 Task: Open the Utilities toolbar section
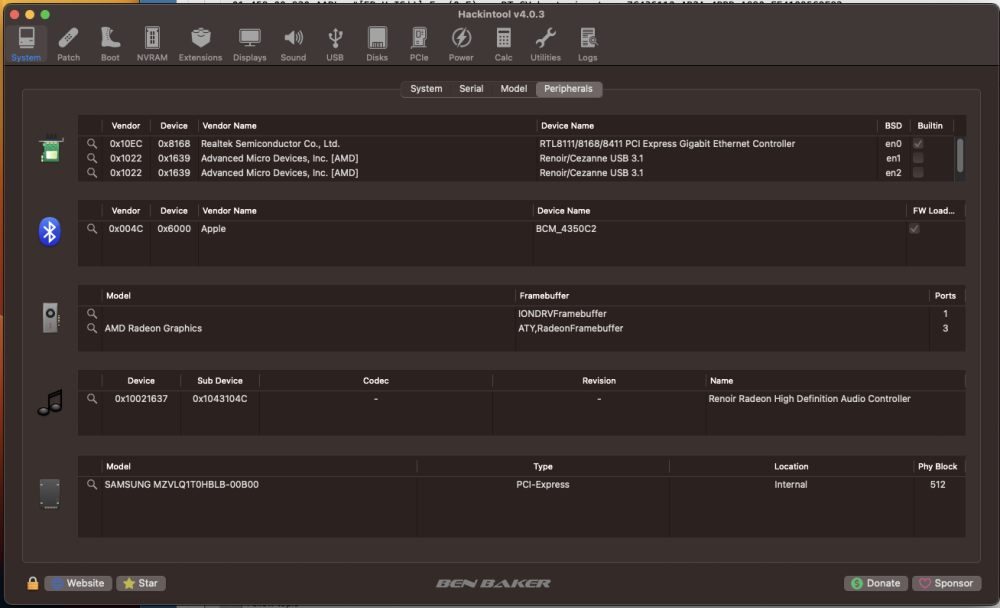(545, 44)
